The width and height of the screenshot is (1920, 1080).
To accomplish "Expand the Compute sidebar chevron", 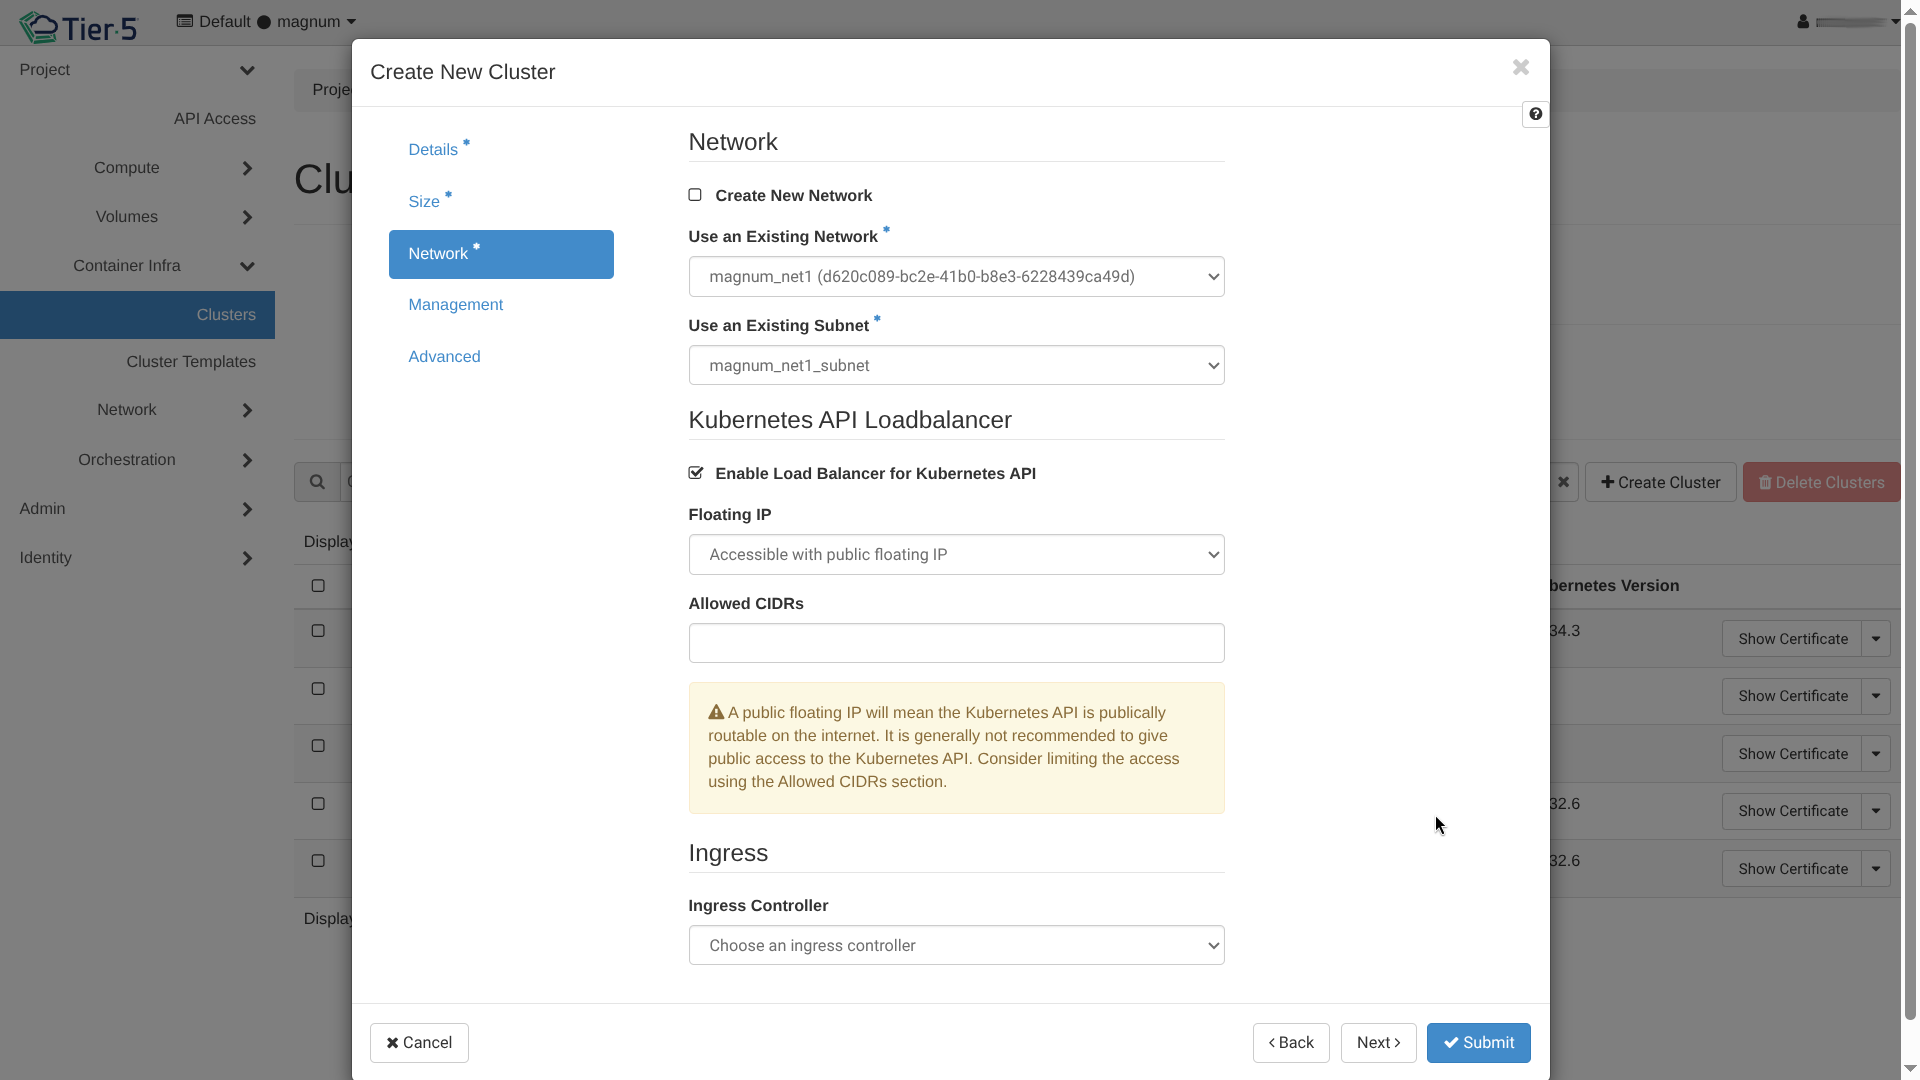I will [247, 168].
